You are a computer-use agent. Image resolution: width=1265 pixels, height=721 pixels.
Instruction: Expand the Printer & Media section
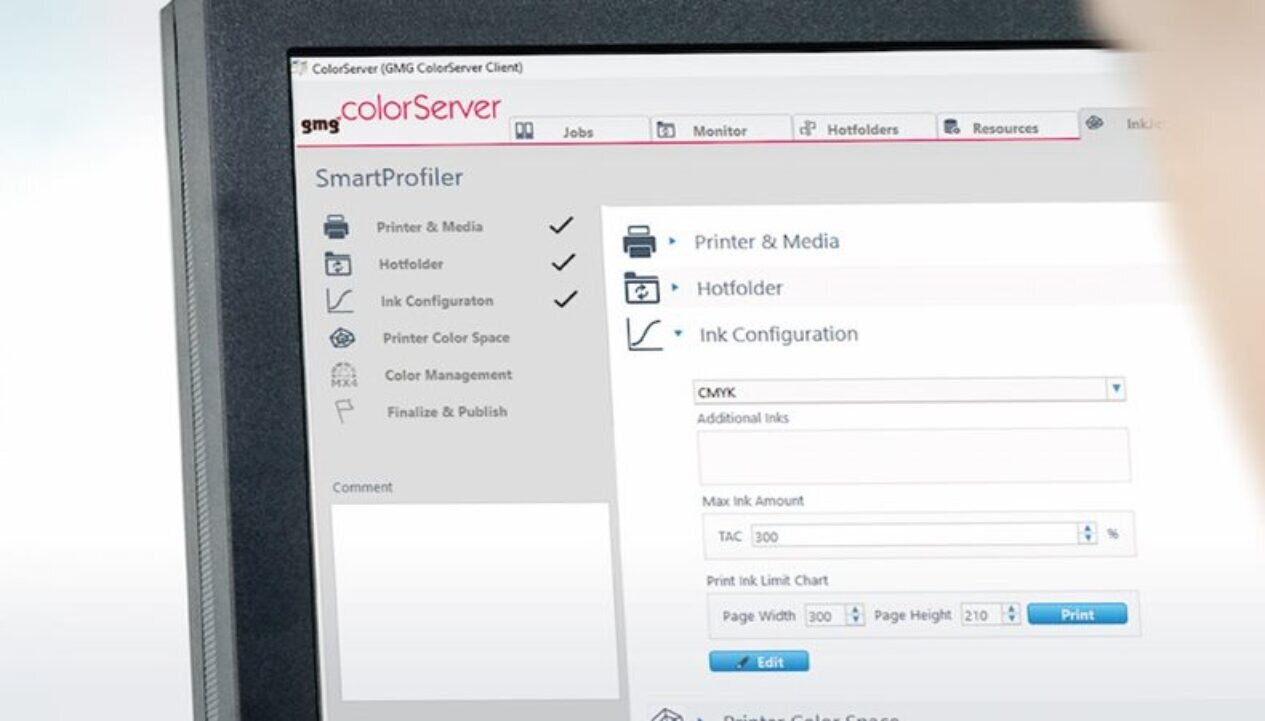point(673,241)
